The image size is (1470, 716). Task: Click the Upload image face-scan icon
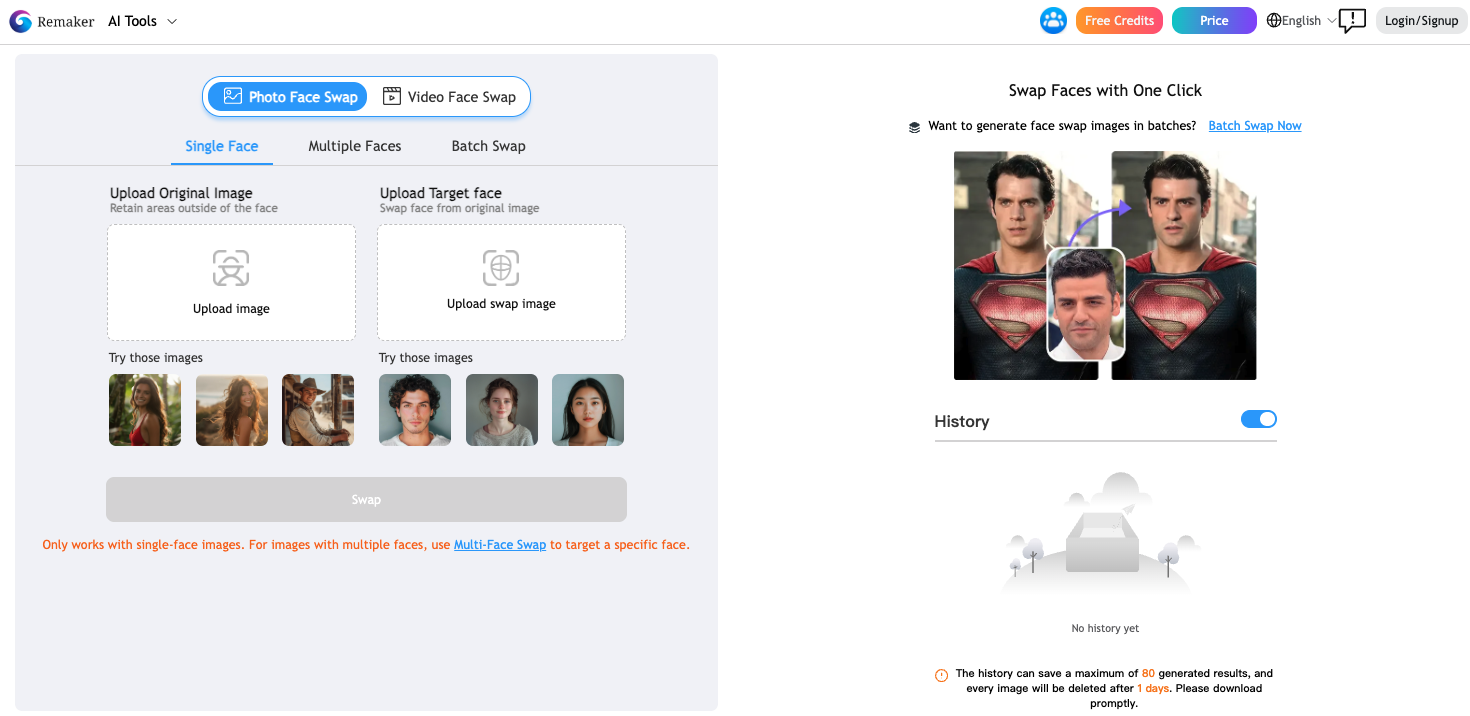click(x=231, y=268)
